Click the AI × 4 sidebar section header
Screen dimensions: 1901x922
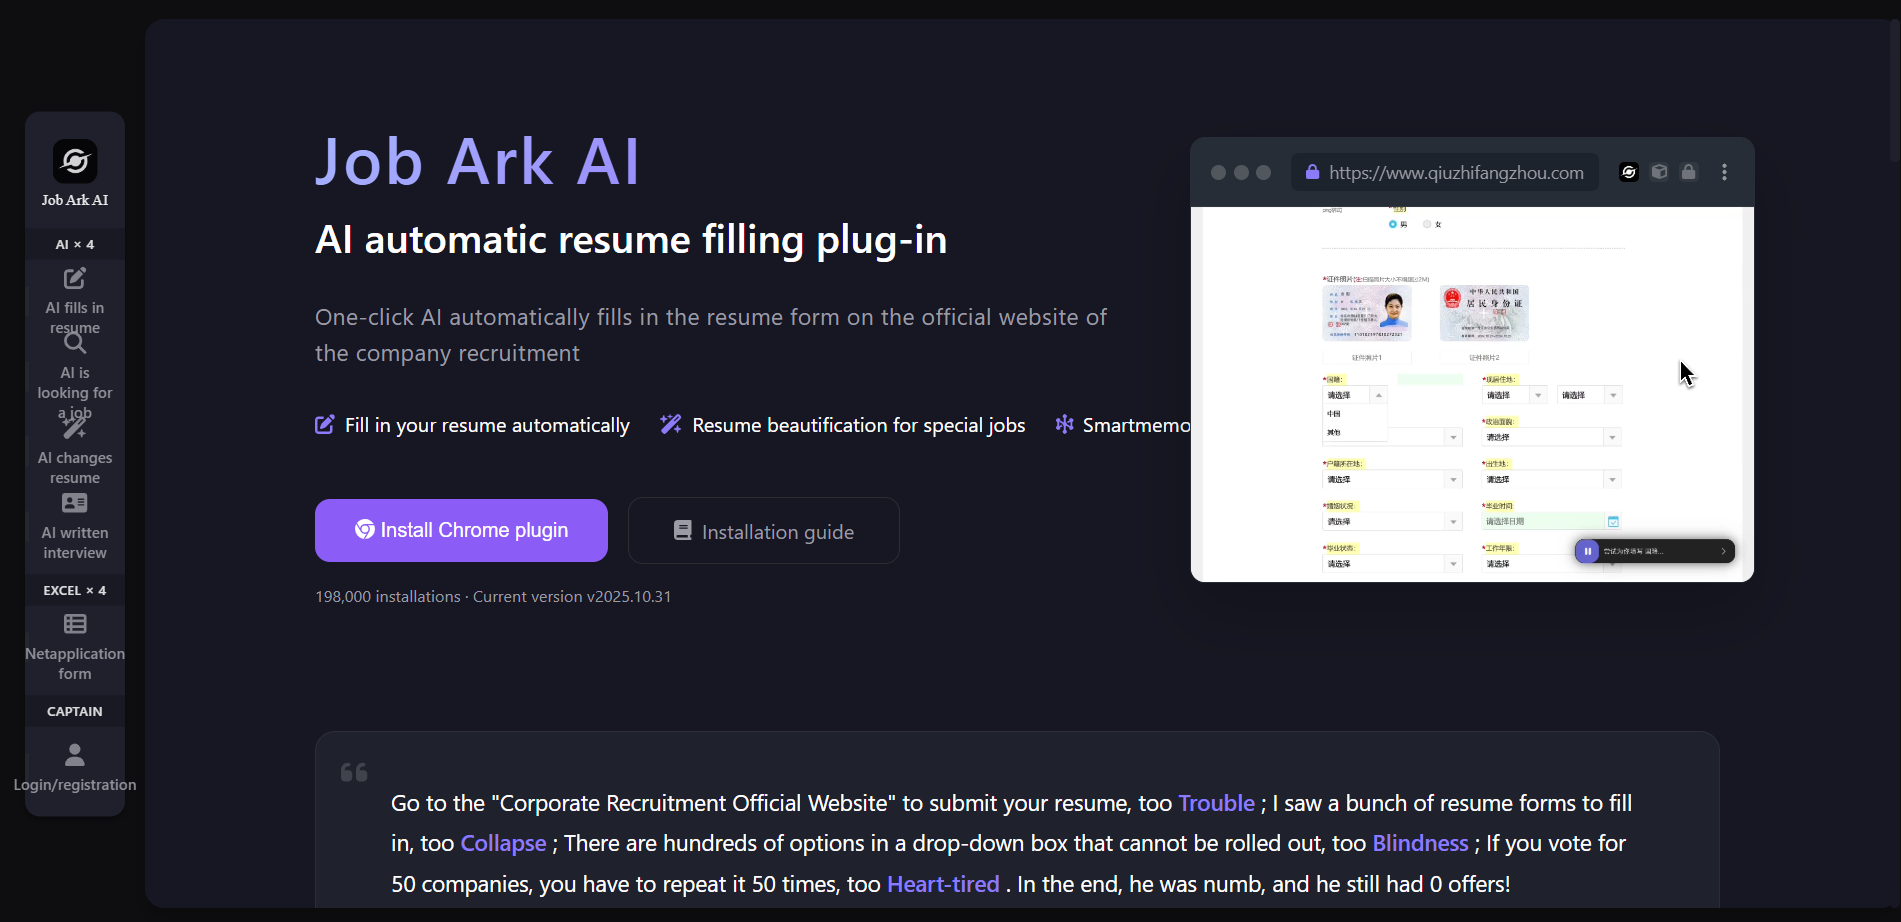click(75, 244)
